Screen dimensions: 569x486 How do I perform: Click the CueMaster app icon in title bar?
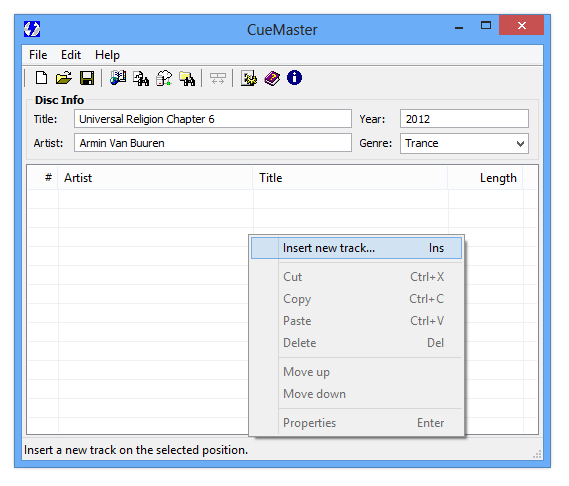click(x=32, y=29)
